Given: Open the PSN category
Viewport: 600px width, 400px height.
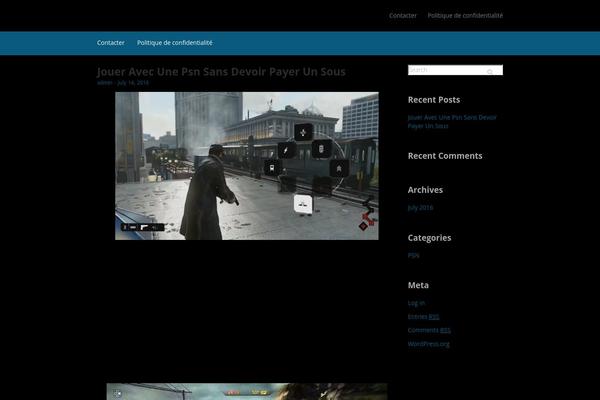Looking at the screenshot, I should (x=414, y=255).
